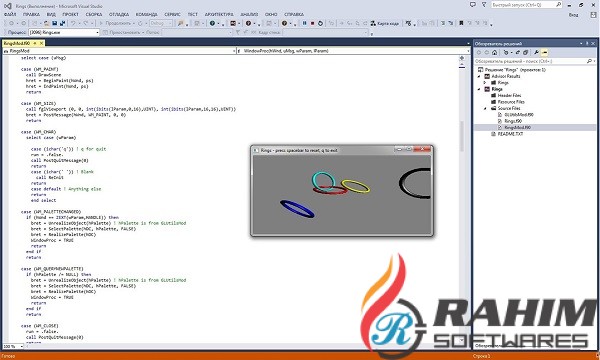This screenshot has width=600, height=360.
Task: Collapse the Source Files folder
Action: [x=485, y=108]
